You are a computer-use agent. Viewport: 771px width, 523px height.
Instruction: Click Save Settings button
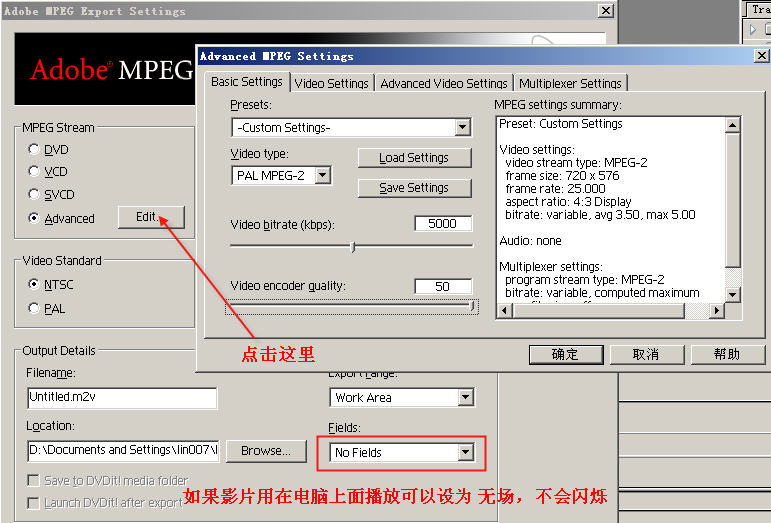[x=414, y=188]
